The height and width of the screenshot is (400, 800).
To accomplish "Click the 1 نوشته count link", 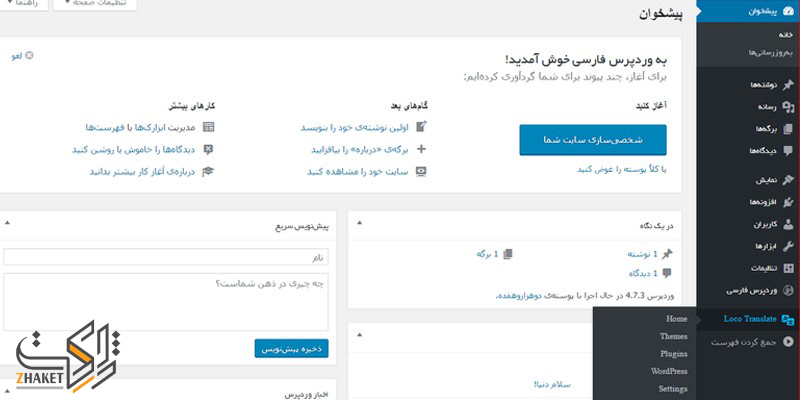I will (x=642, y=254).
